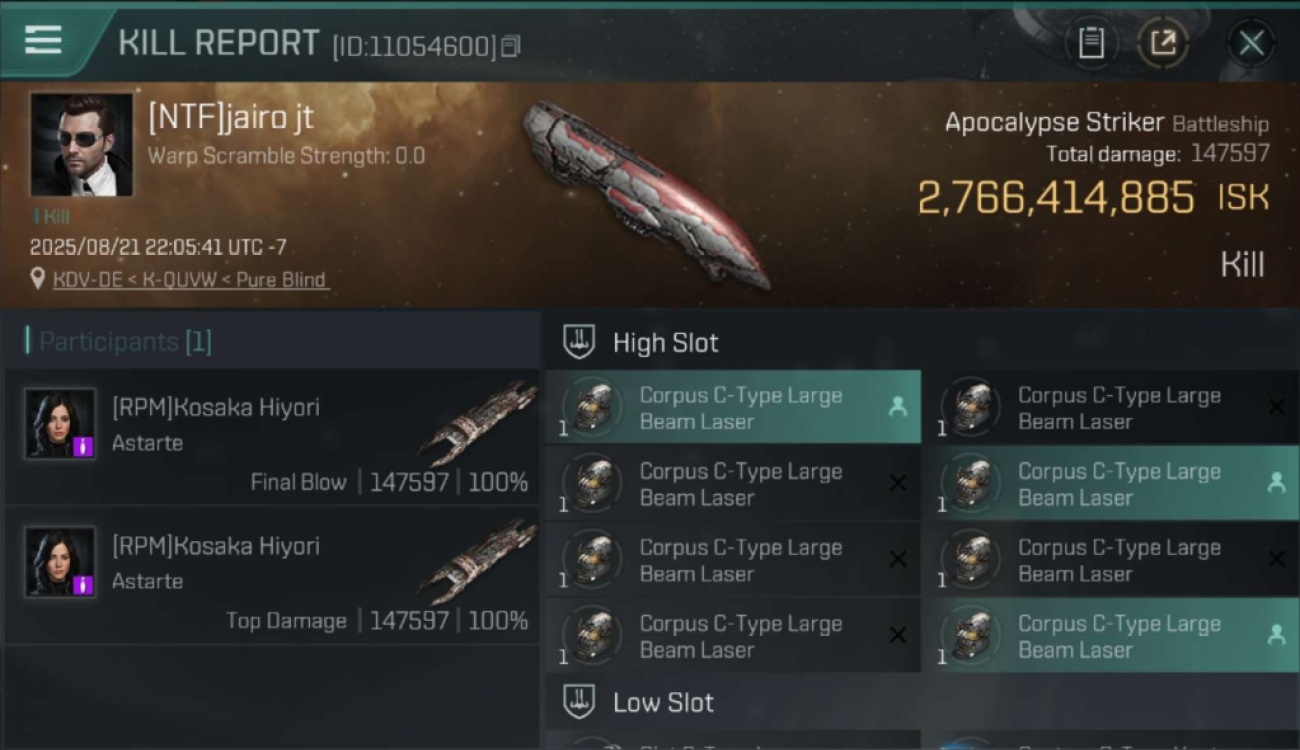Click the location pin icon
The height and width of the screenshot is (750, 1300).
(x=38, y=279)
